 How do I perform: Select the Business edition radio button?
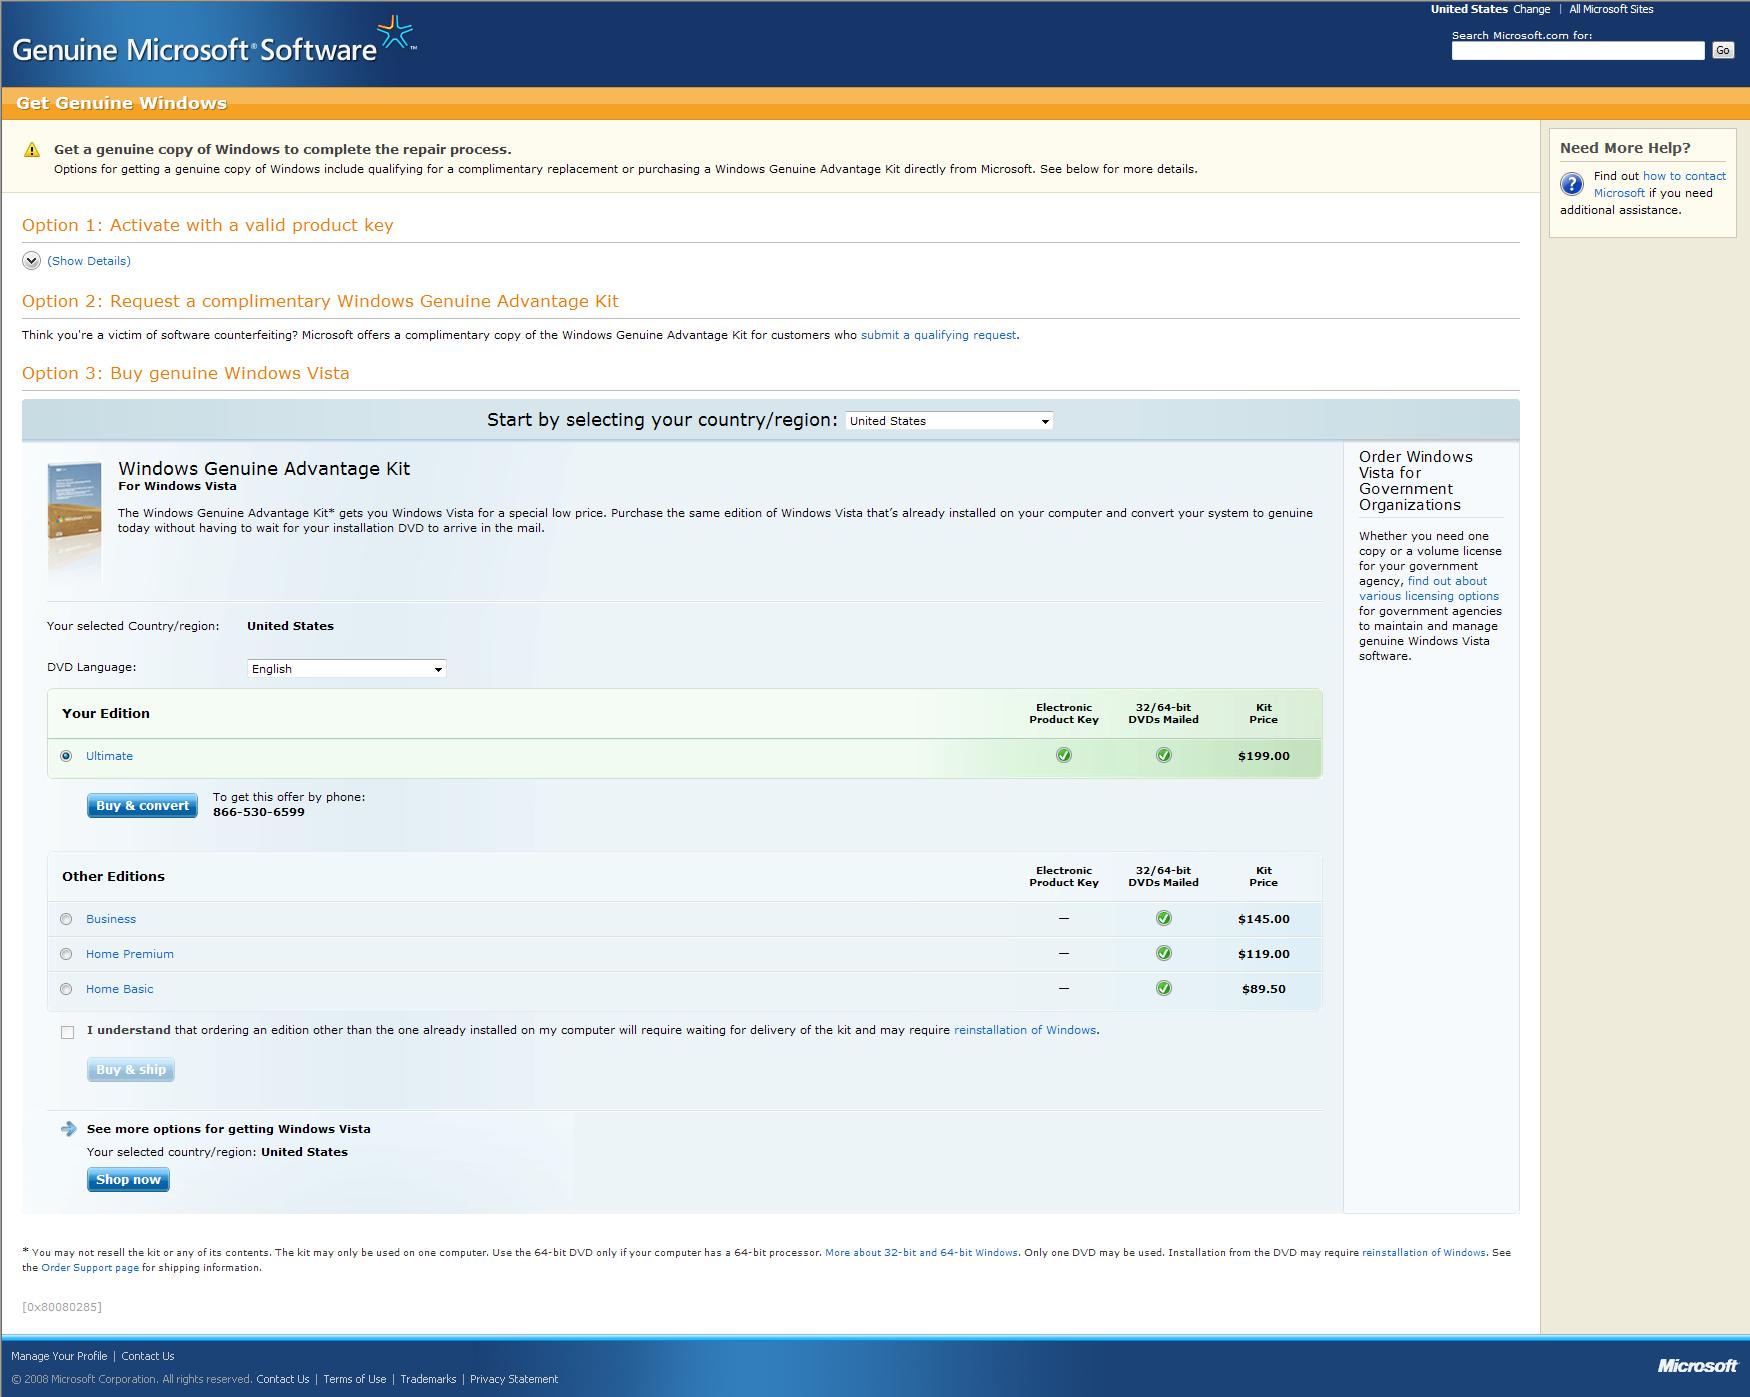click(66, 919)
